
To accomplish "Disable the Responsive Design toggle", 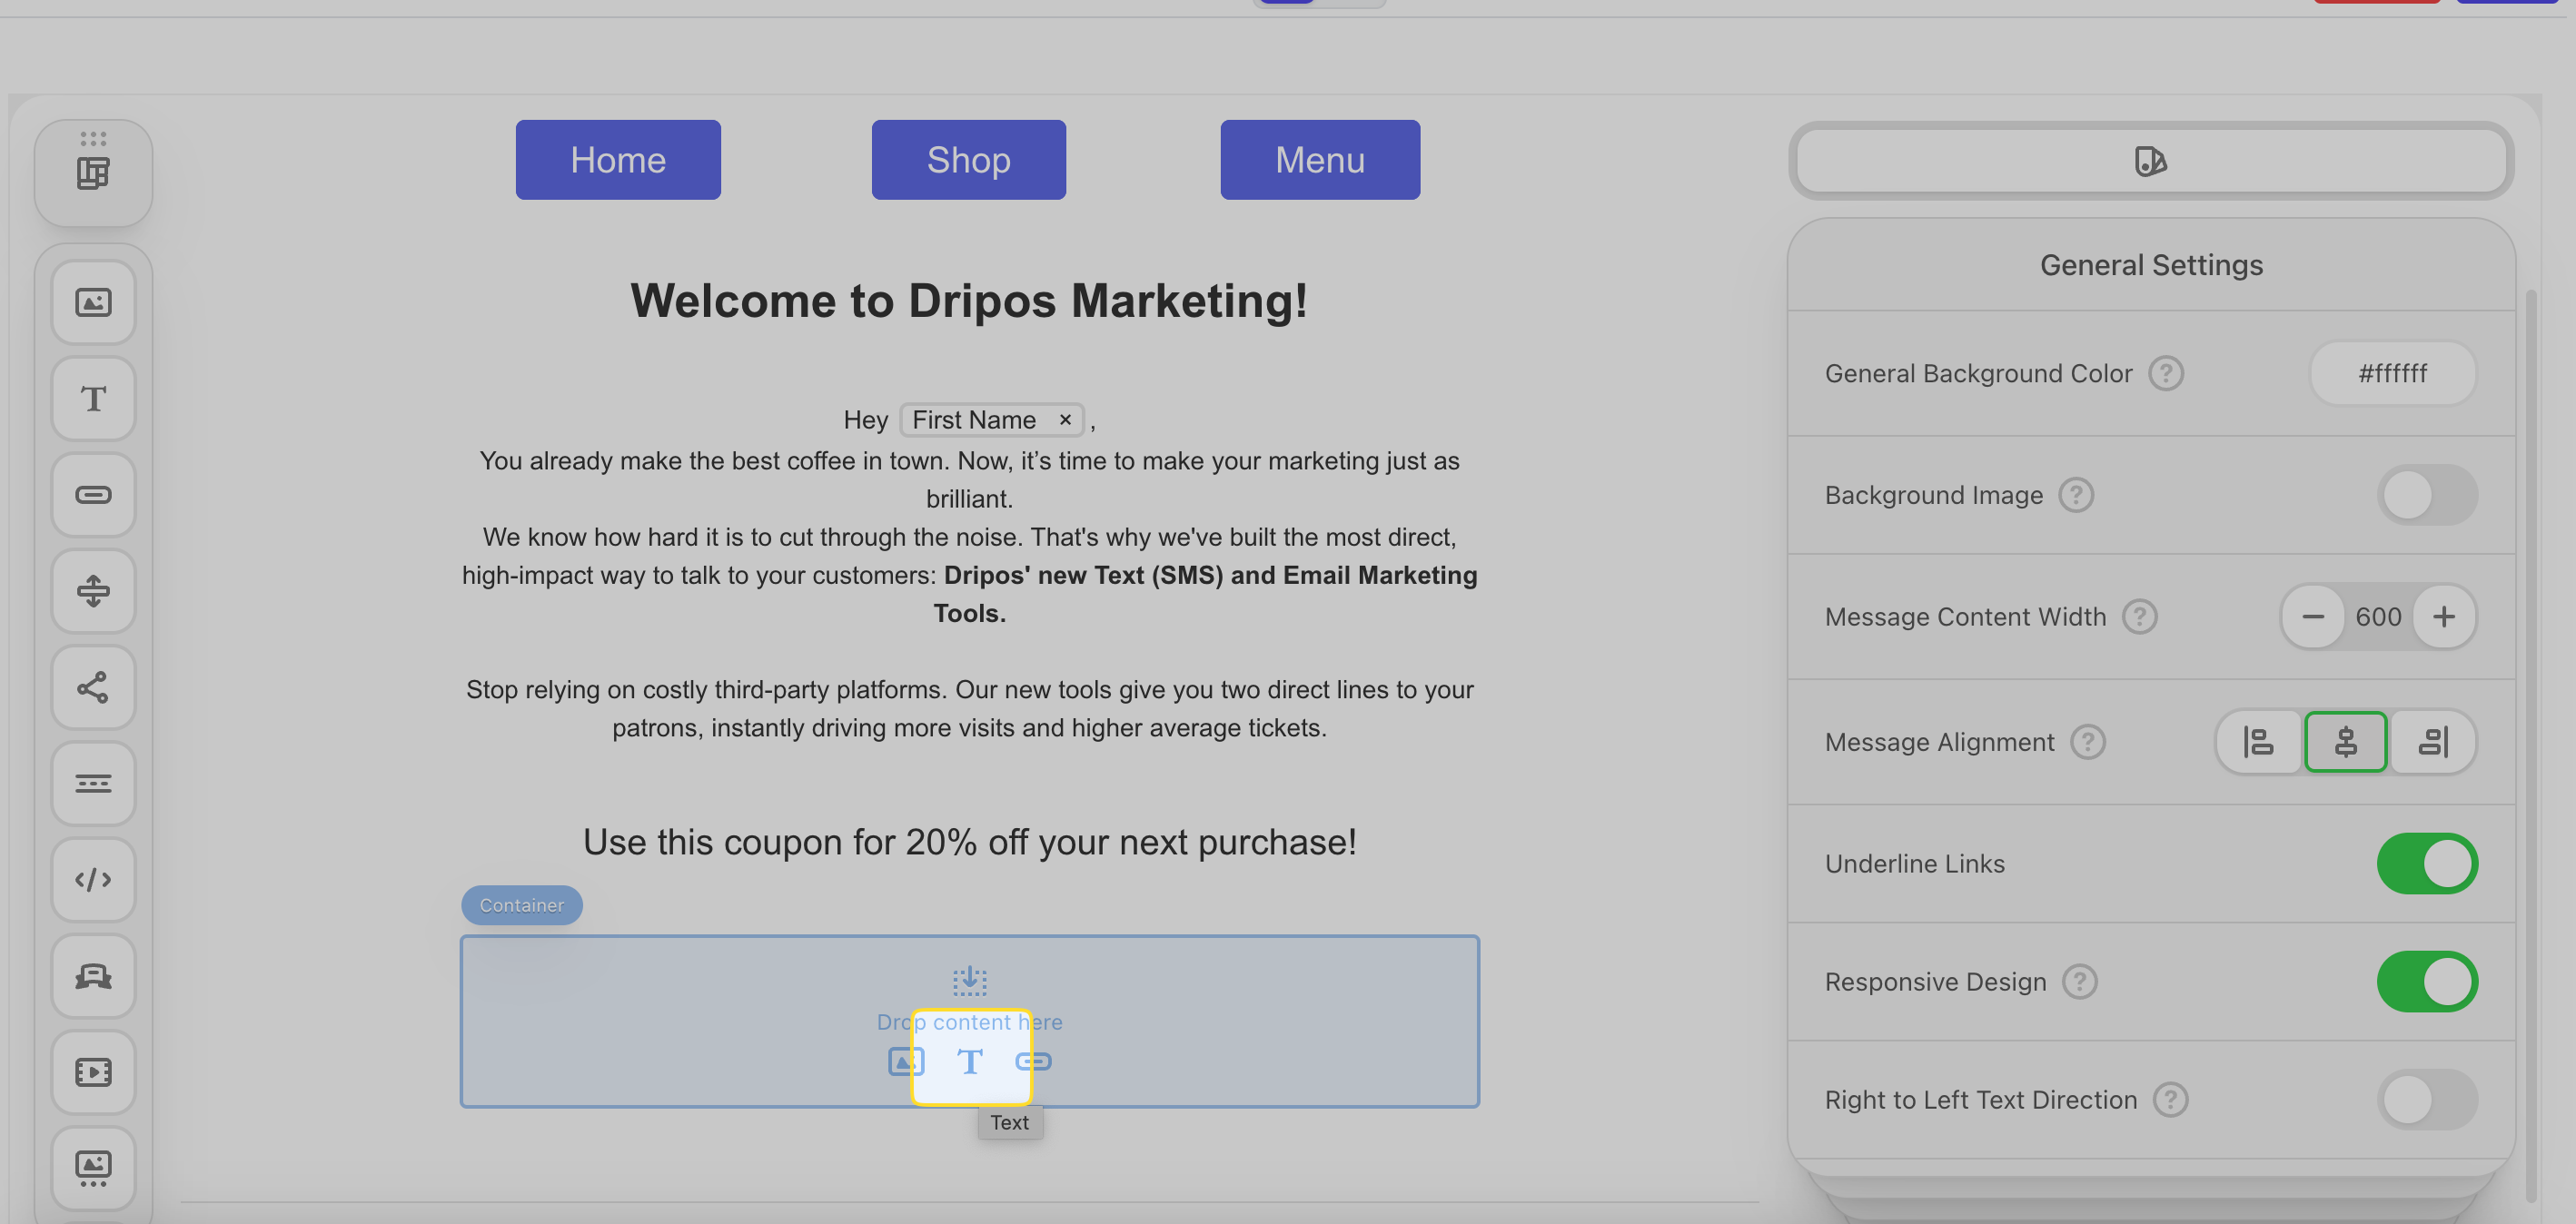I will pyautogui.click(x=2426, y=981).
